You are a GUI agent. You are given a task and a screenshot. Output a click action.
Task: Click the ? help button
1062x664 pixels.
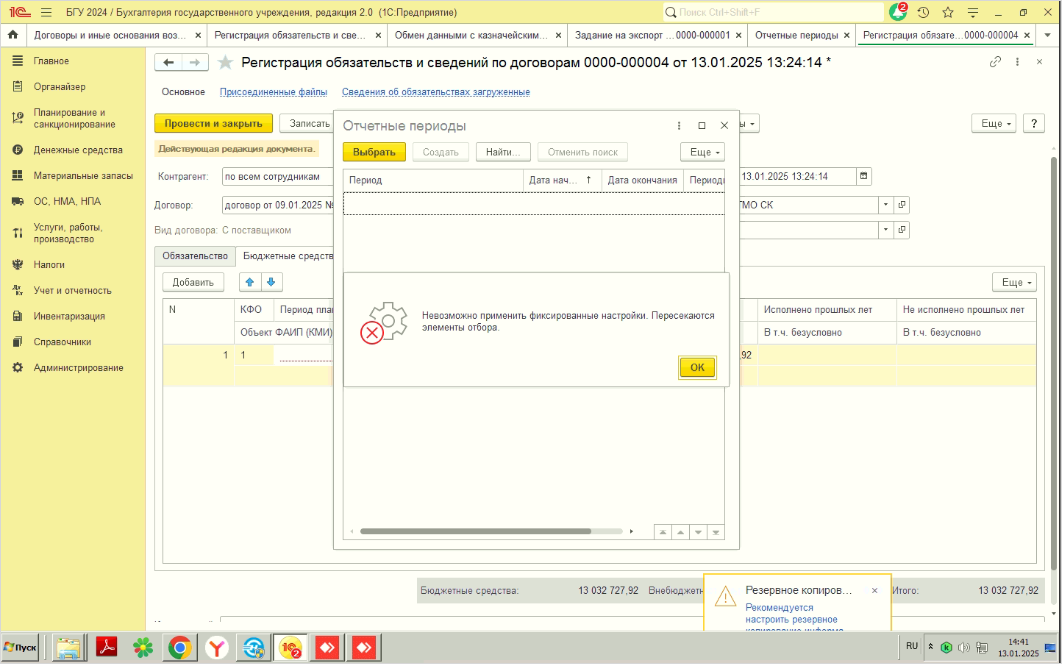1034,123
